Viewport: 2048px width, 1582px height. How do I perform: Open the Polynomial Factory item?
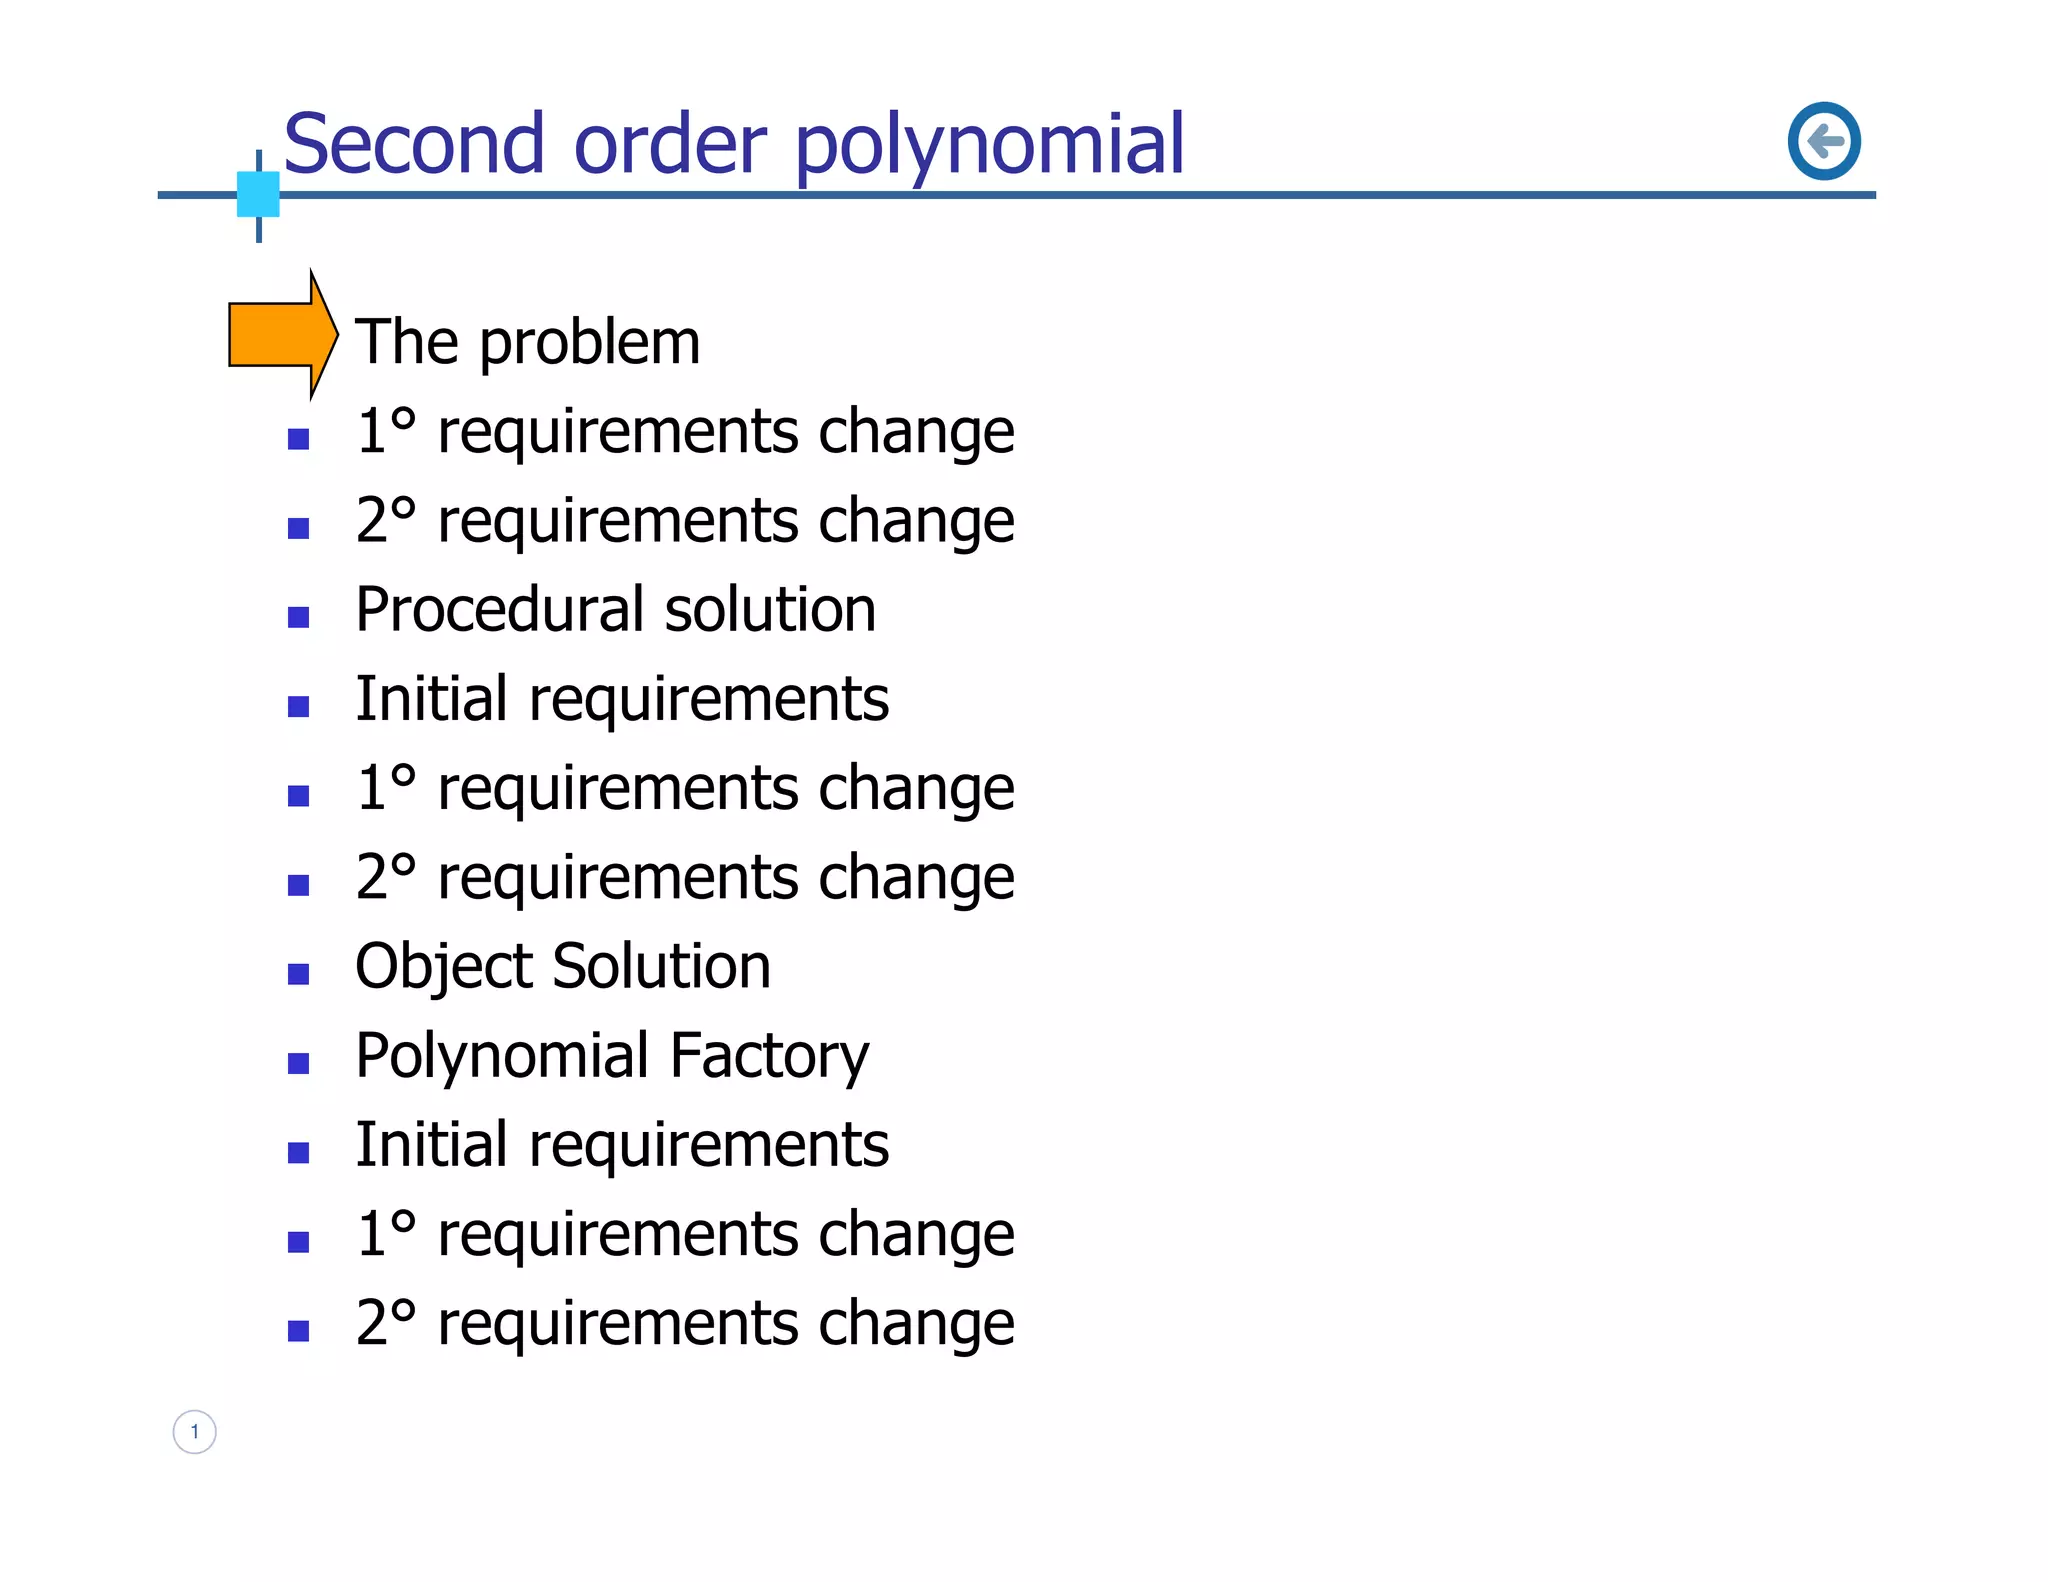pos(612,1055)
